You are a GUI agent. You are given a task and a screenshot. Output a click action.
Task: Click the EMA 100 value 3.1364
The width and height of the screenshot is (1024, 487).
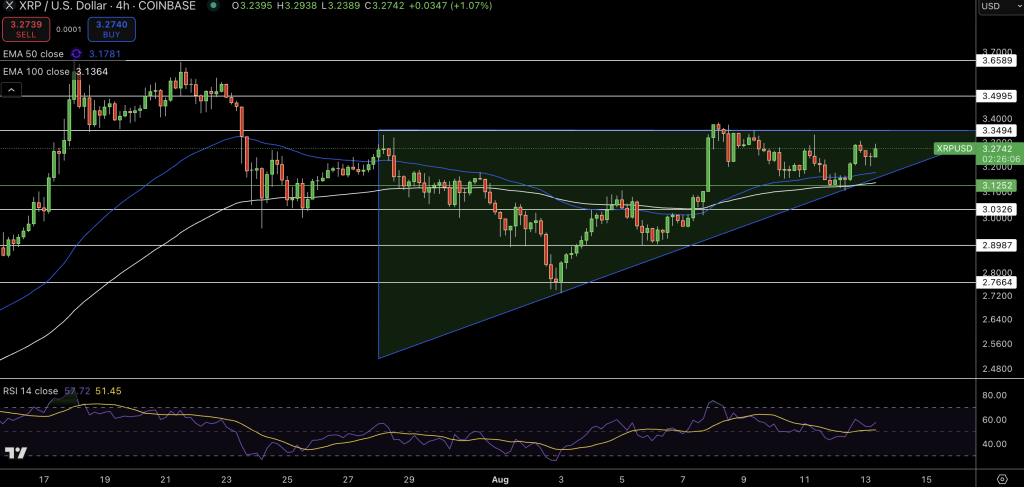point(91,72)
